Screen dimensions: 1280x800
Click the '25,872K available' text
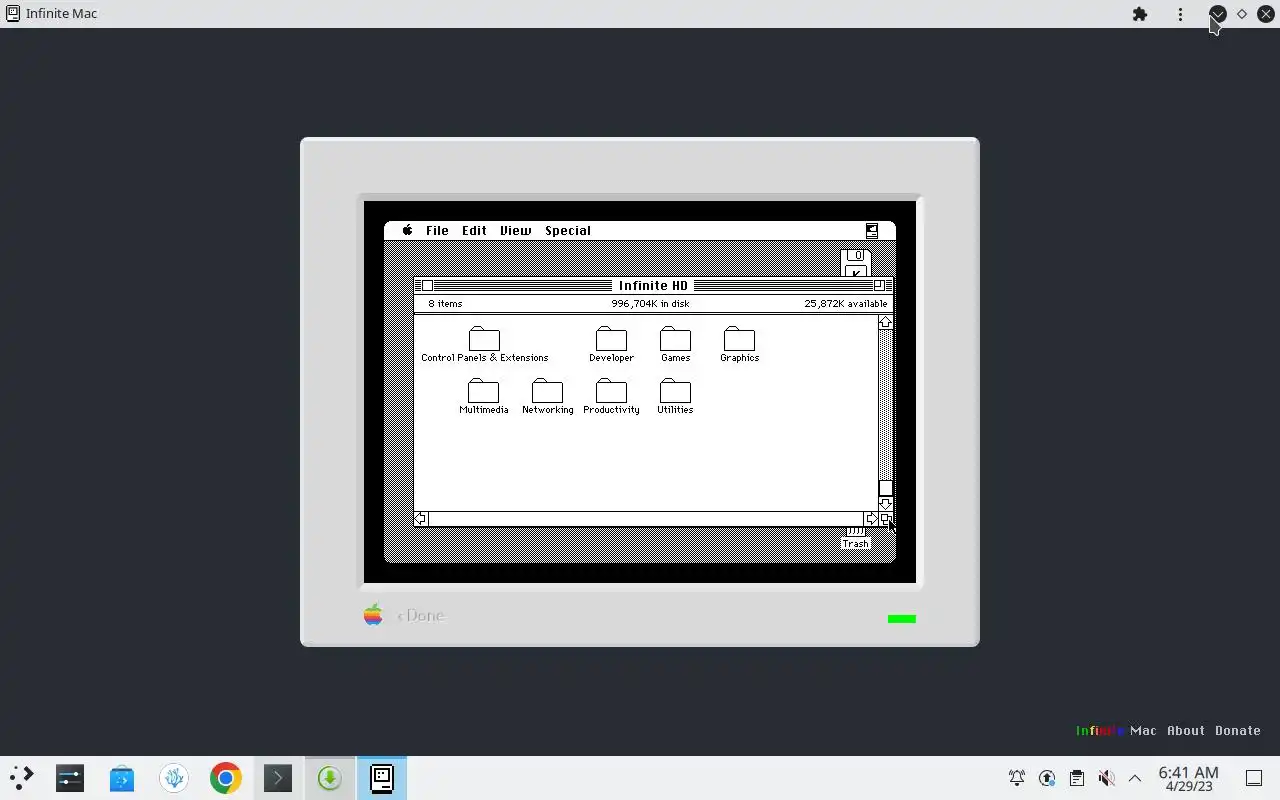point(846,303)
